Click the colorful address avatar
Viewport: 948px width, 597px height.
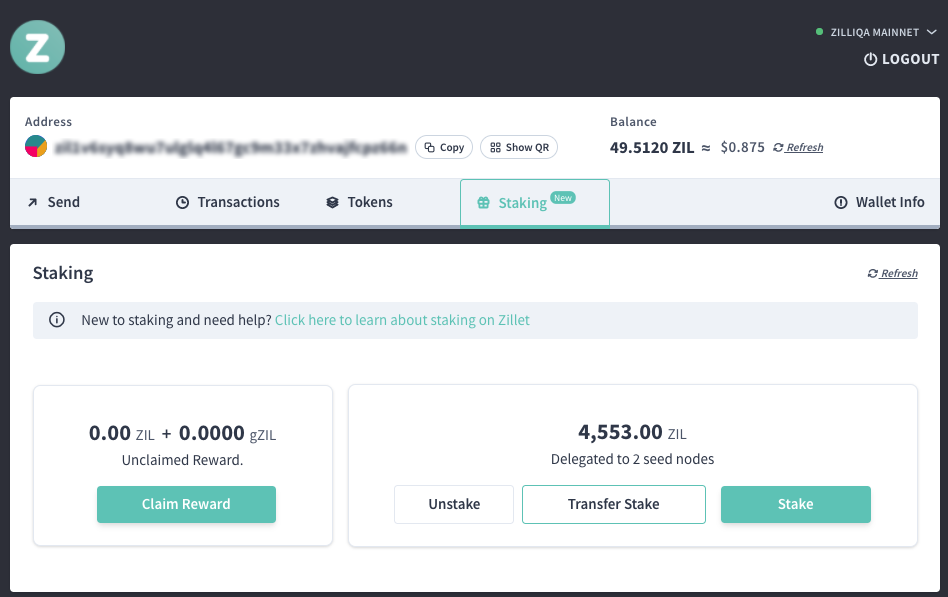coord(37,147)
